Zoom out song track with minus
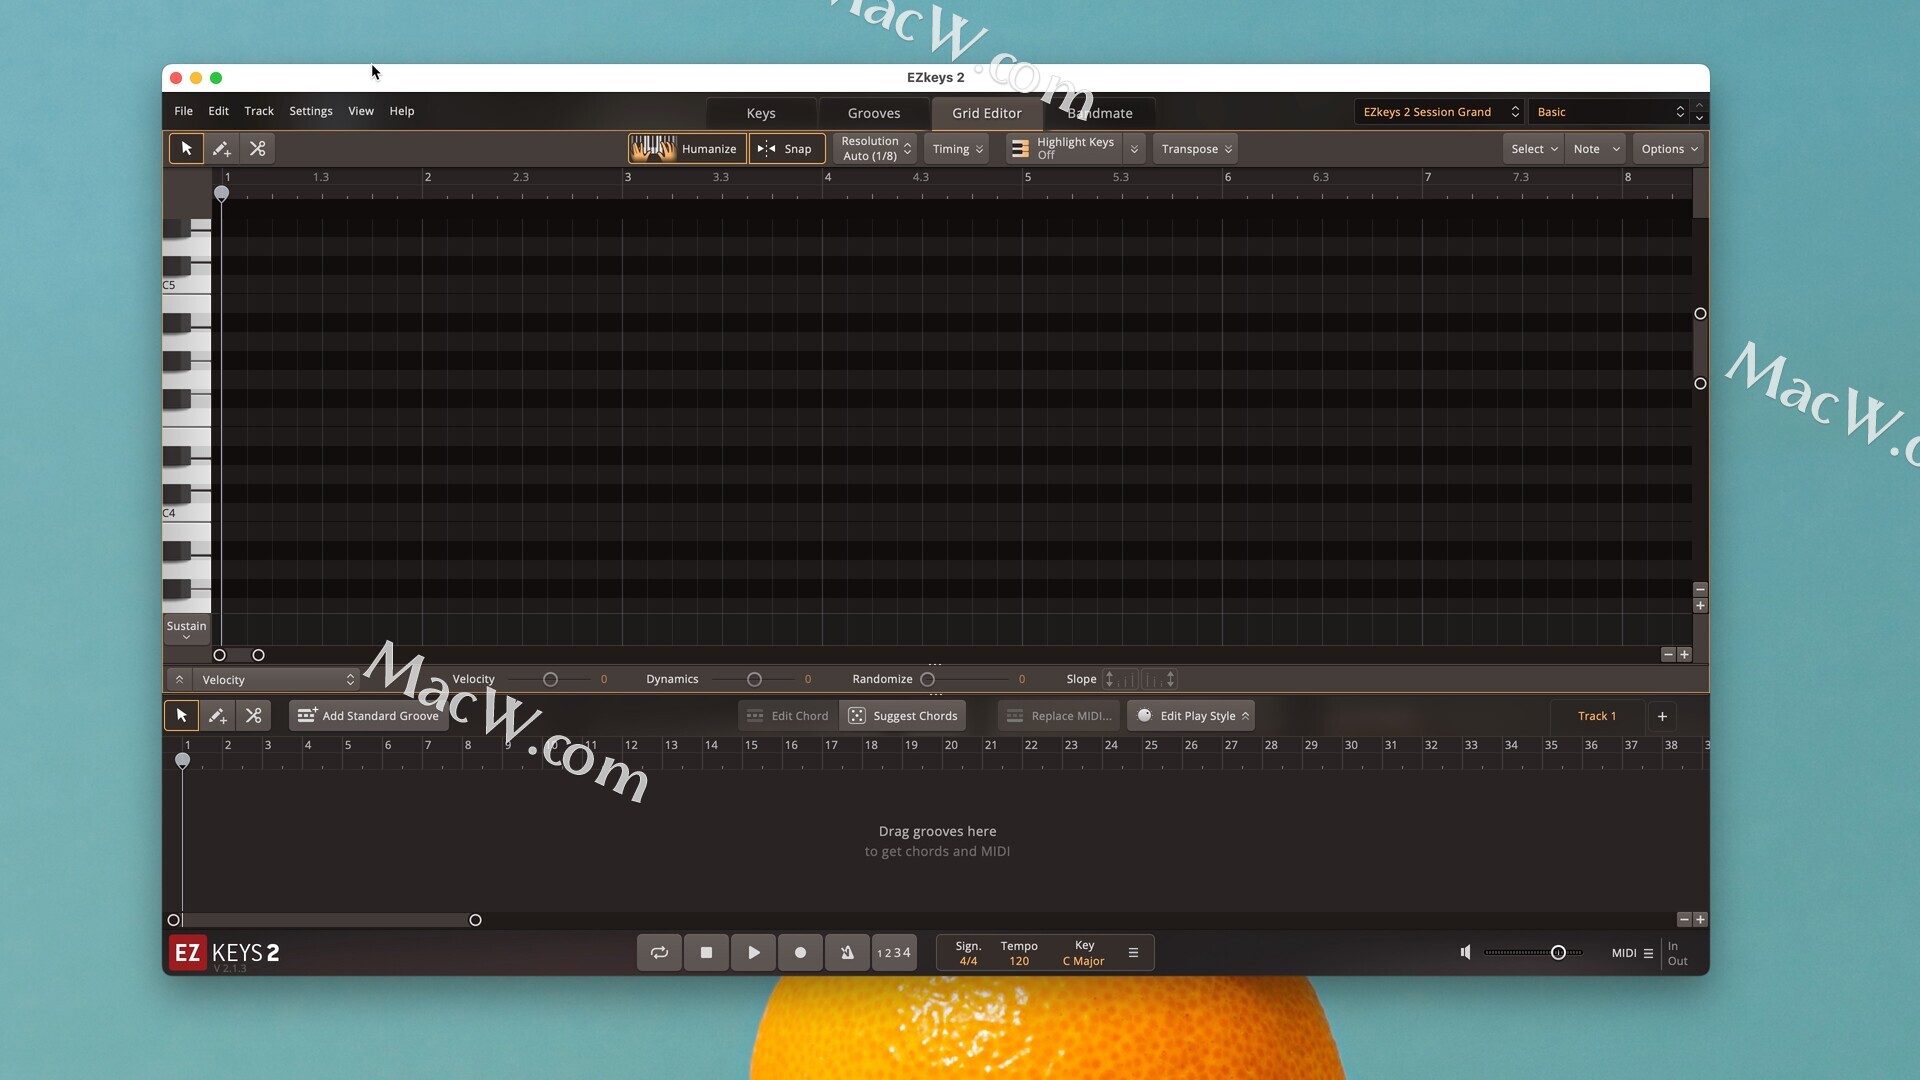This screenshot has width=1920, height=1080. (1684, 920)
